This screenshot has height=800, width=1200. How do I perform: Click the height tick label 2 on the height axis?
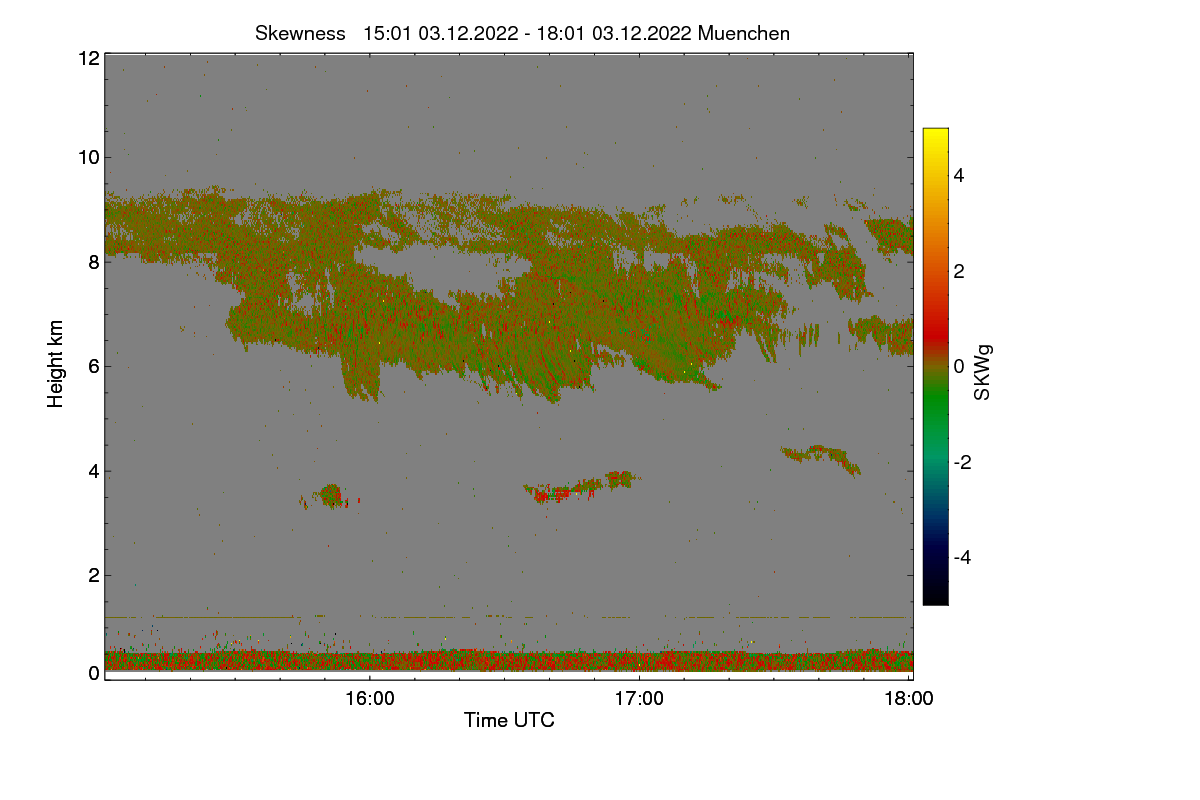[94, 575]
